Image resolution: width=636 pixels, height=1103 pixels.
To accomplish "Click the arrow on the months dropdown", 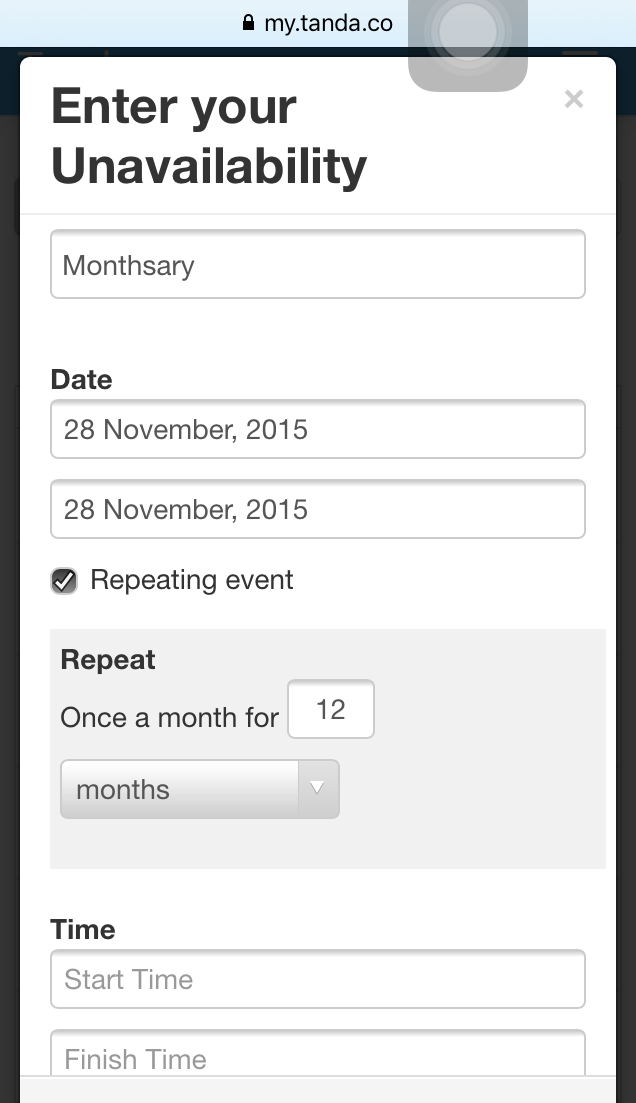I will (x=318, y=789).
